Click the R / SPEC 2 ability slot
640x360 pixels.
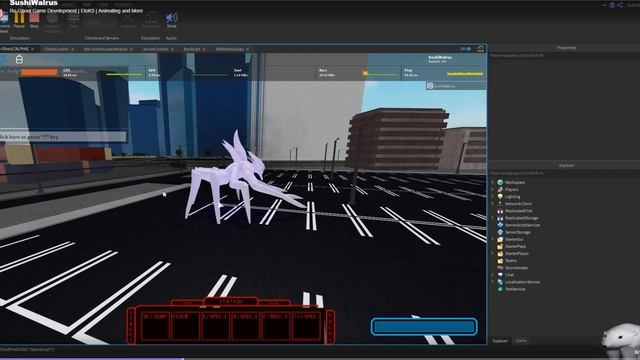pyautogui.click(x=246, y=325)
